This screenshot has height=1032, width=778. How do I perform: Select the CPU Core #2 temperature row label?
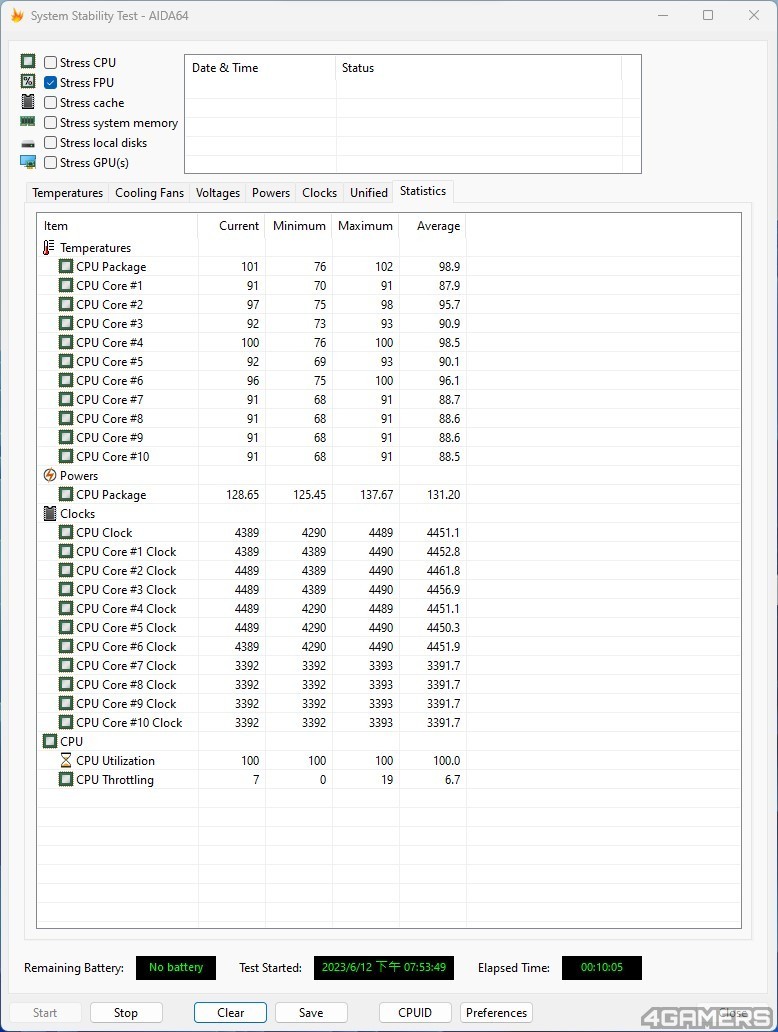coord(109,304)
